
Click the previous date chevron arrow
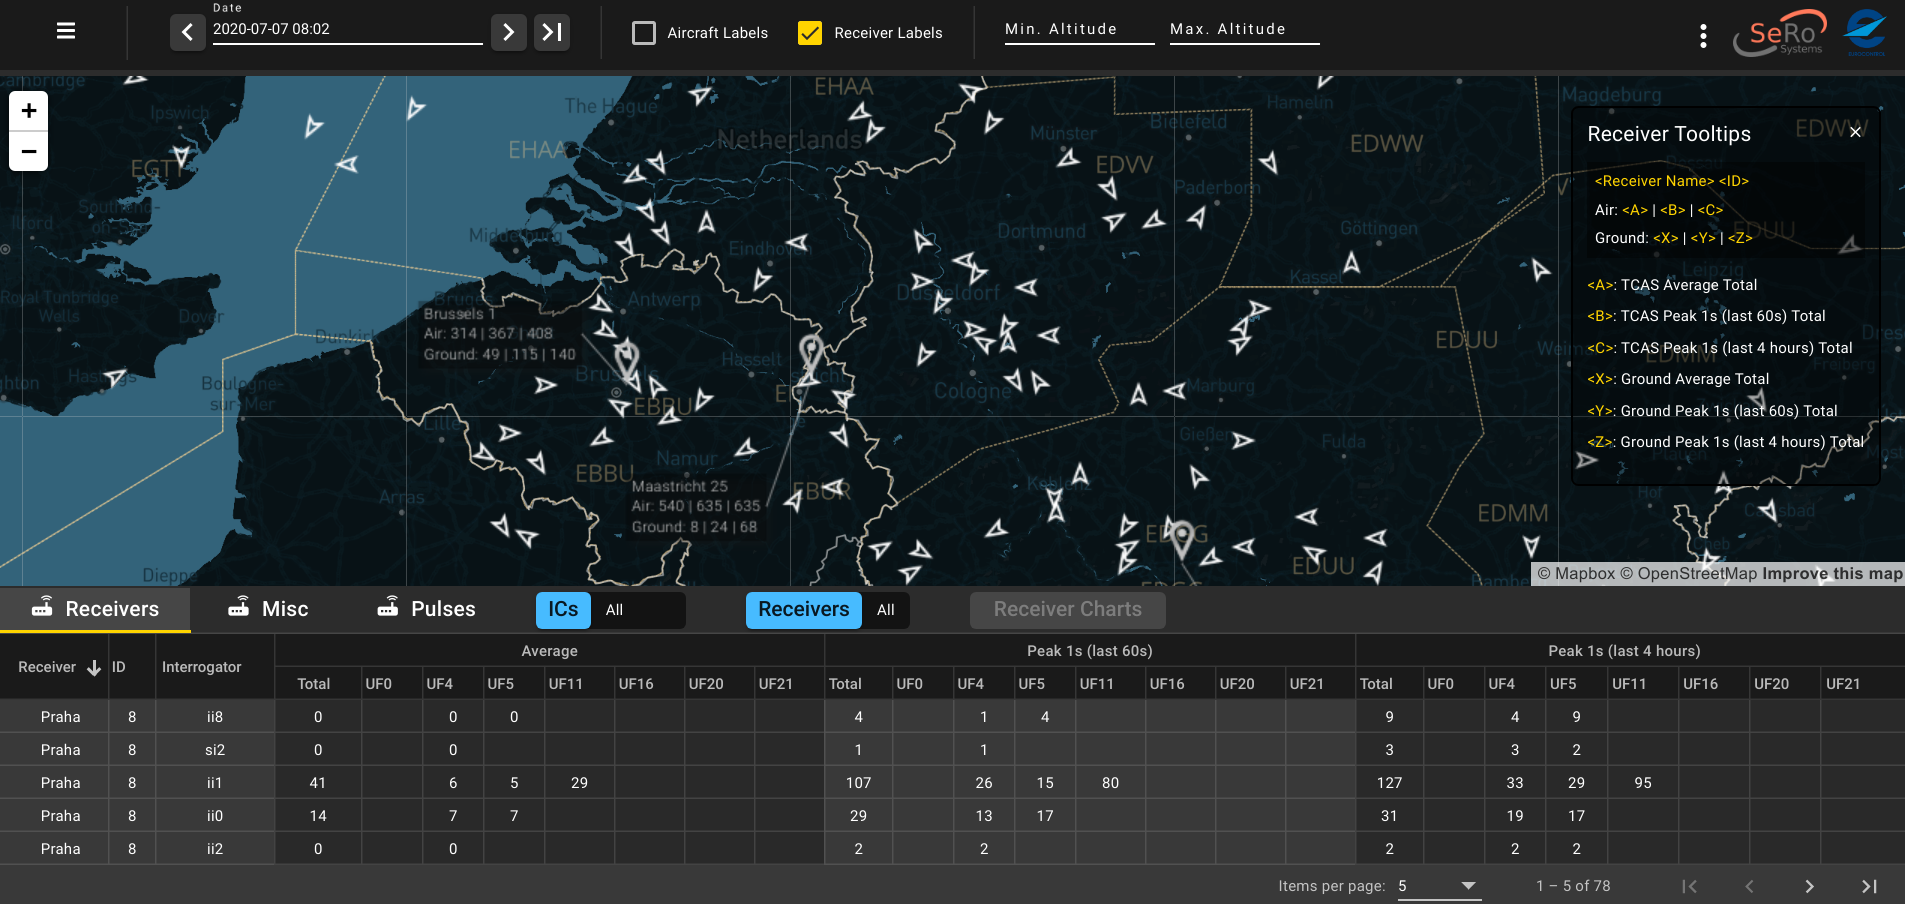coord(188,31)
